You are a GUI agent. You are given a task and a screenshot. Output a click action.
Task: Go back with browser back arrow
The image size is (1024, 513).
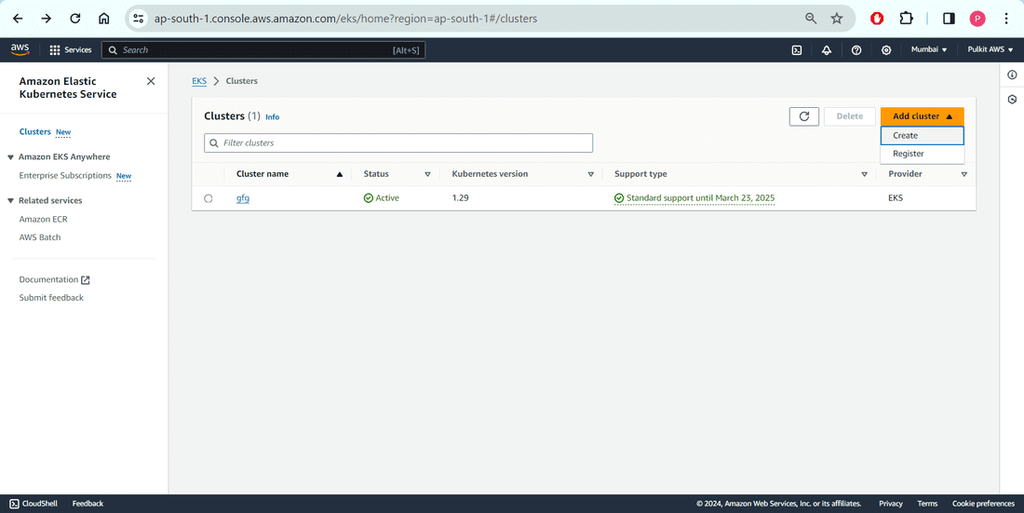18,18
